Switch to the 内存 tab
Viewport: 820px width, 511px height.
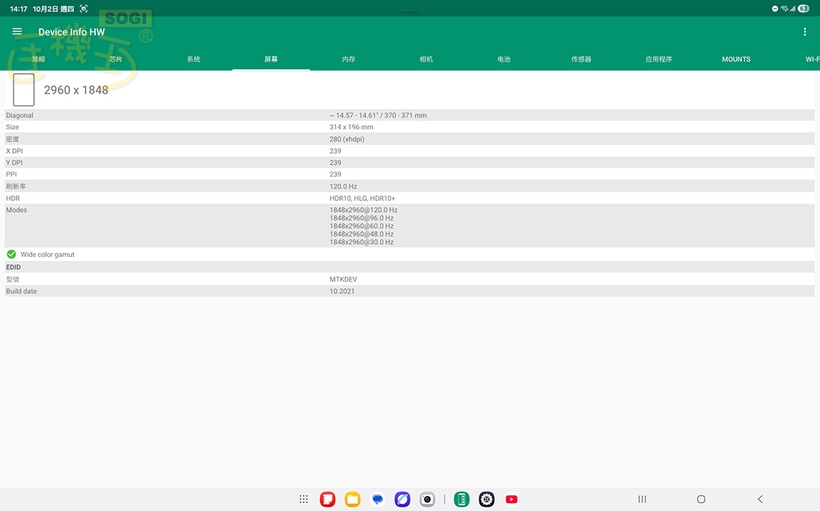[x=348, y=59]
